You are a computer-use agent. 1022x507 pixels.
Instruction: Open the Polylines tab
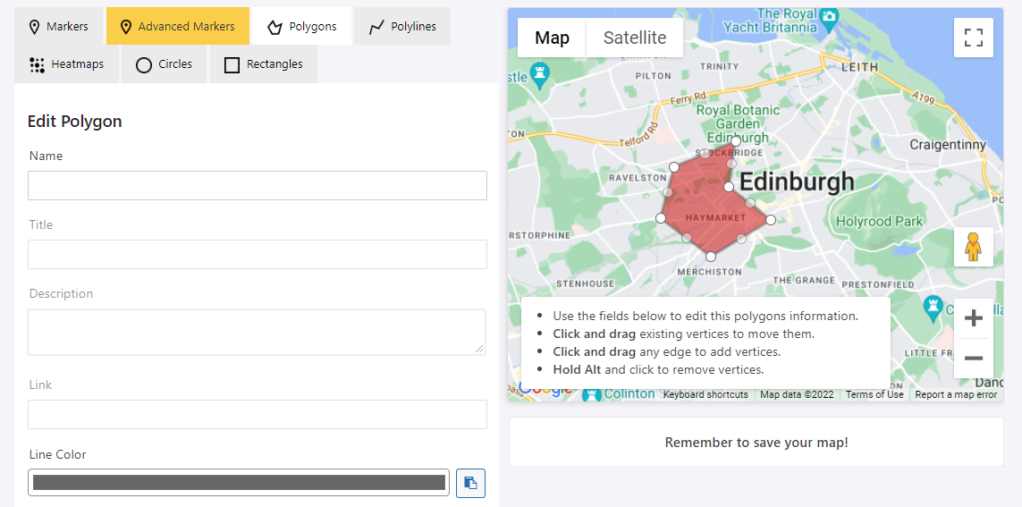point(402,26)
